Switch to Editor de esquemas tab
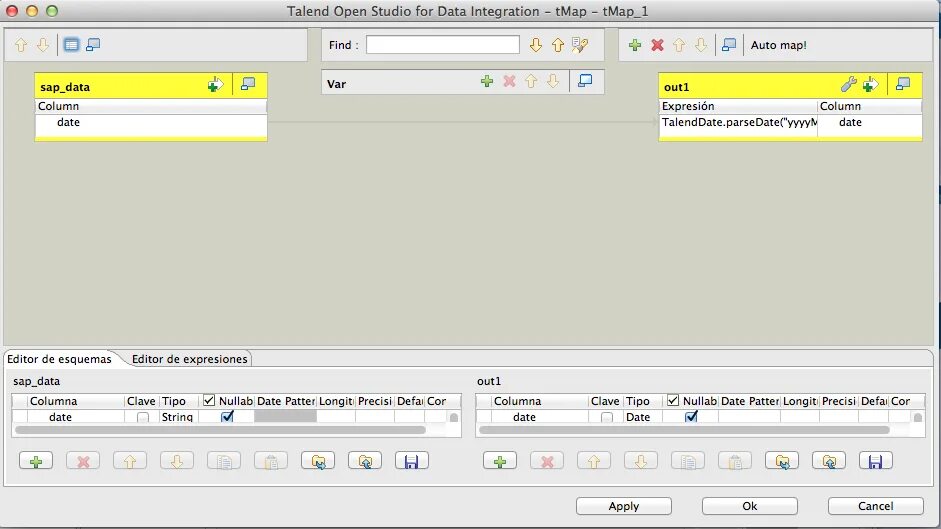 [59, 359]
